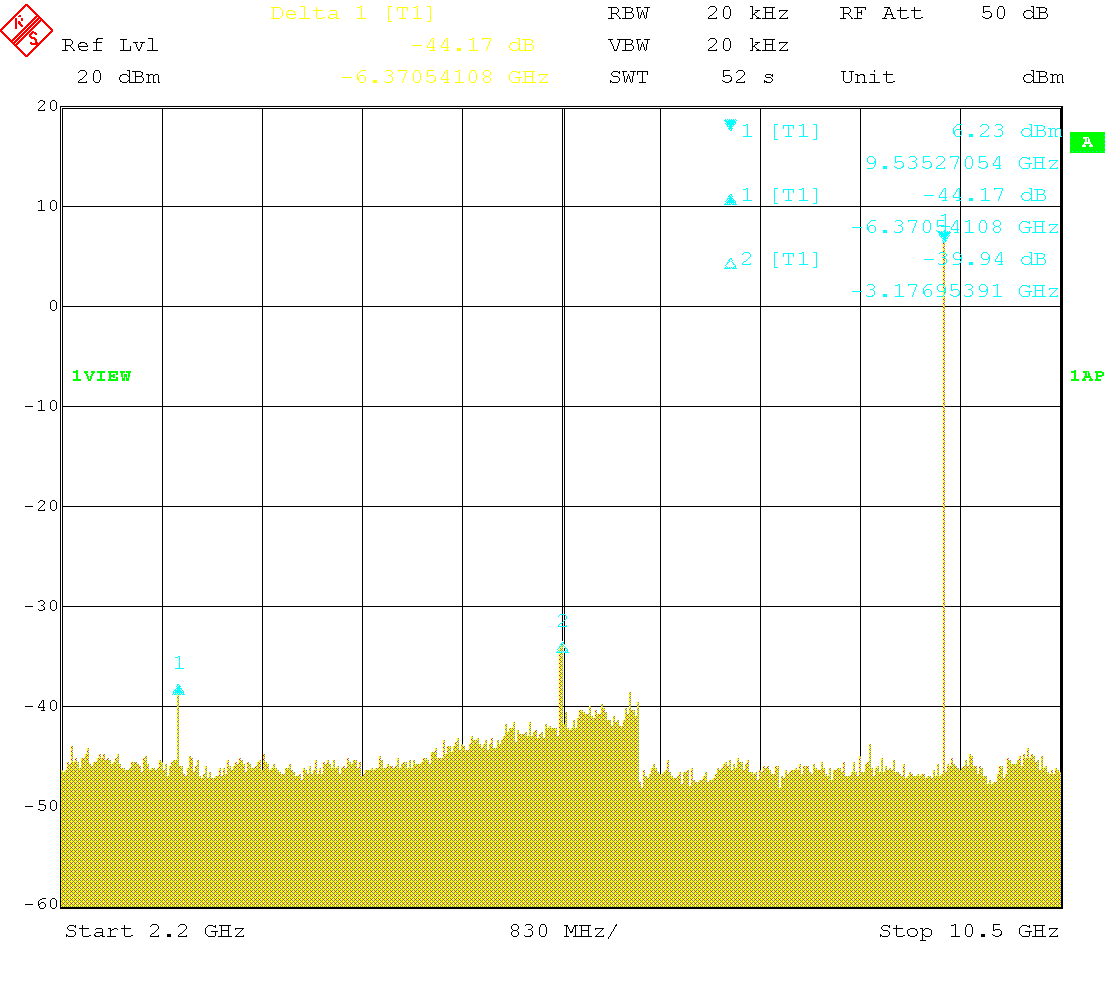Click the sweep time '52 s' value
The image size is (1120, 986).
coord(748,77)
